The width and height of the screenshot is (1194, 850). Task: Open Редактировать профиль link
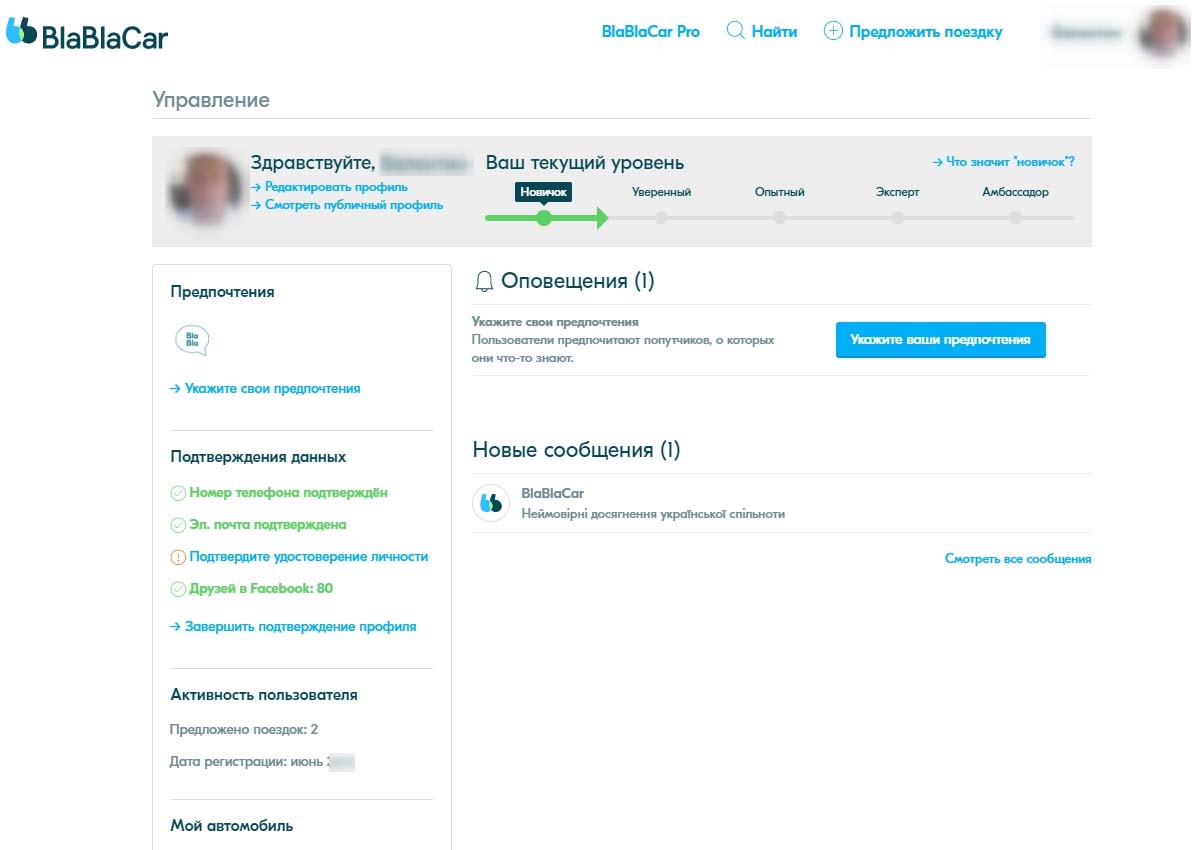click(x=336, y=187)
